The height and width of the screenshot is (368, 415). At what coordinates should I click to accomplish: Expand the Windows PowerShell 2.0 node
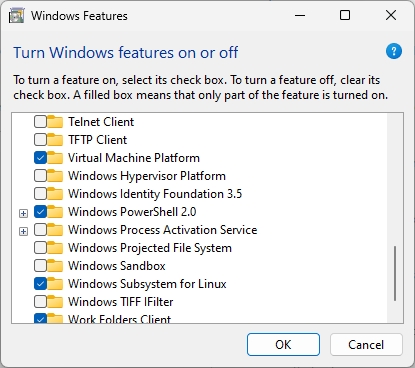23,213
